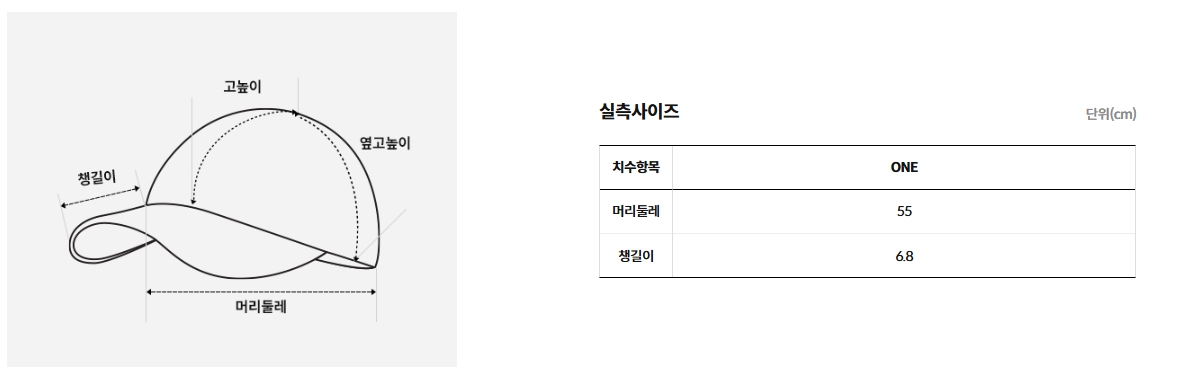1186x377 pixels.
Task: Click the 치수항목 table header cell
Action: tap(636, 167)
